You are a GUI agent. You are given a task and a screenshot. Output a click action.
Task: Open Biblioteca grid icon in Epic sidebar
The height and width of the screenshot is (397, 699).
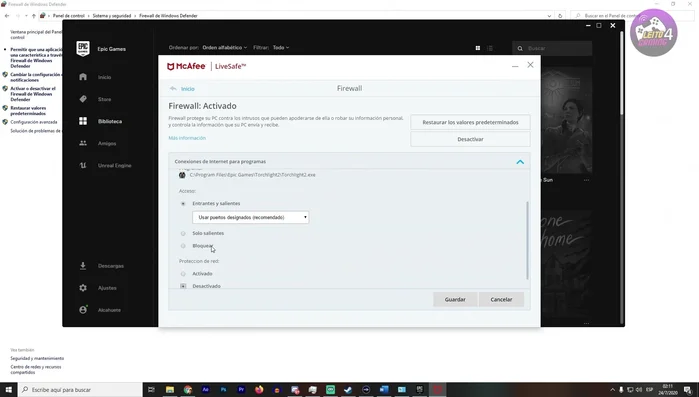pos(83,121)
